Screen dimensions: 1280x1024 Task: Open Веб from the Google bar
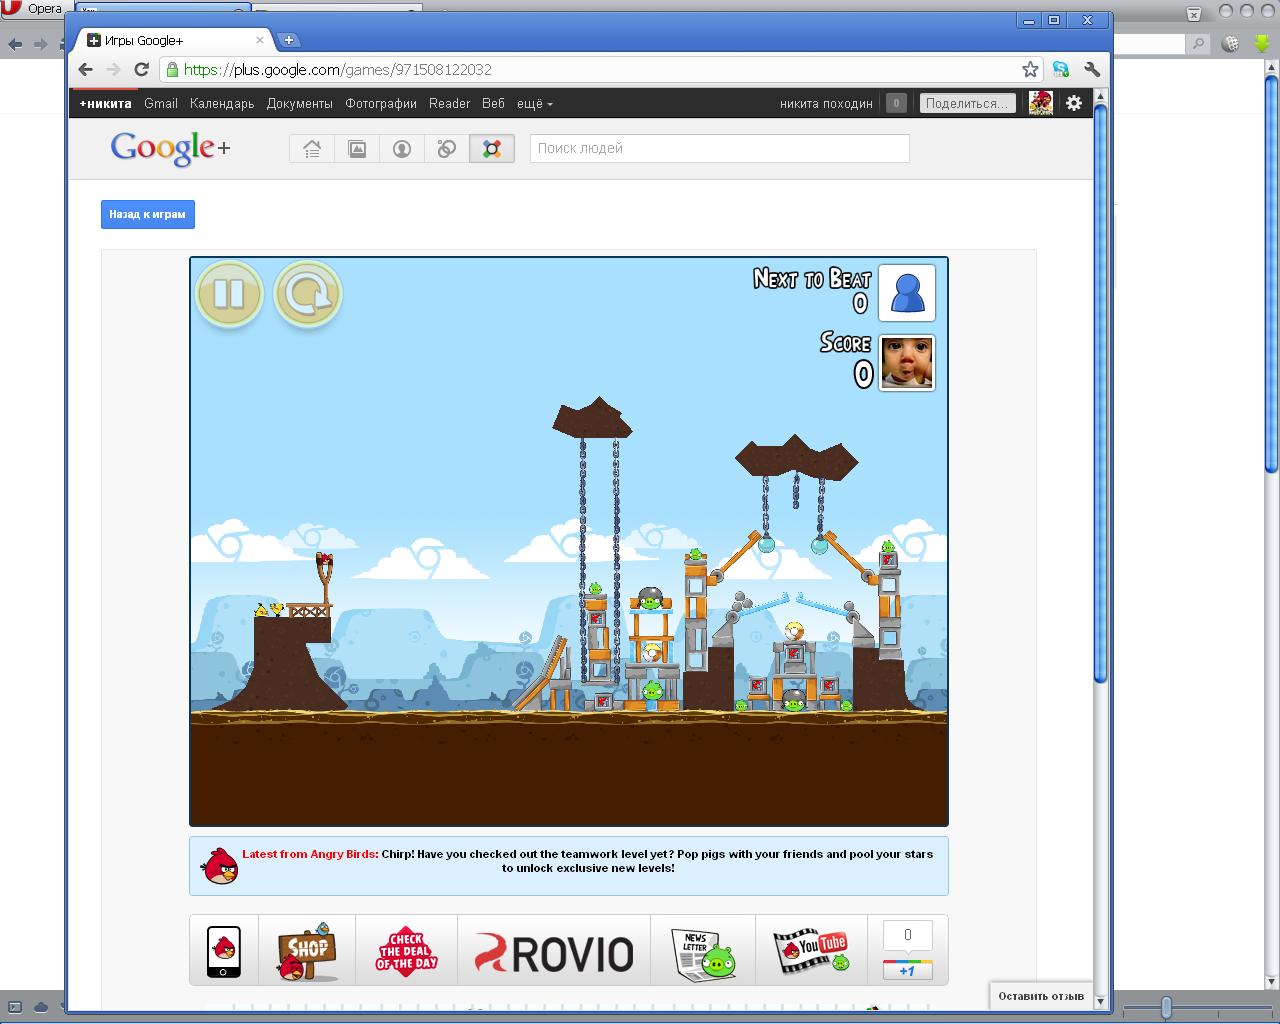point(493,103)
